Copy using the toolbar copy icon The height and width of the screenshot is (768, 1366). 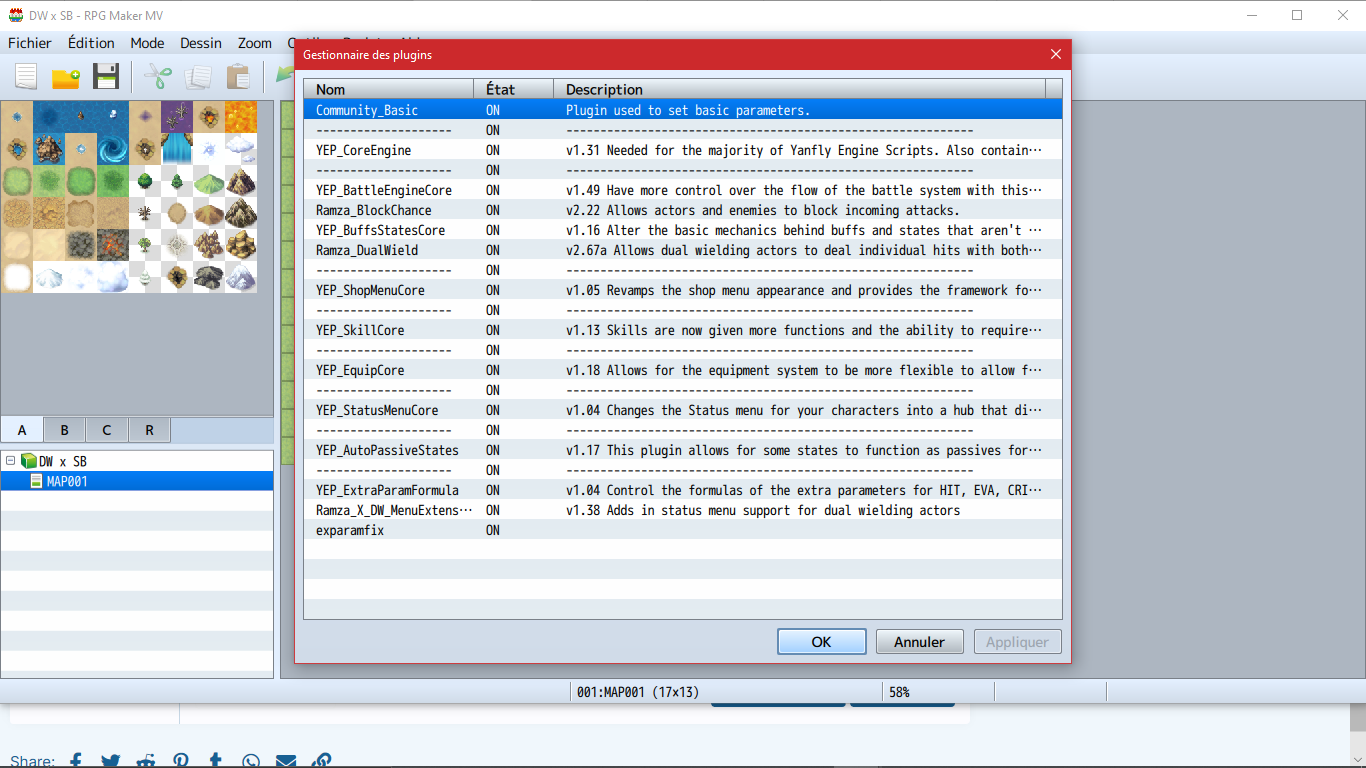pos(198,76)
